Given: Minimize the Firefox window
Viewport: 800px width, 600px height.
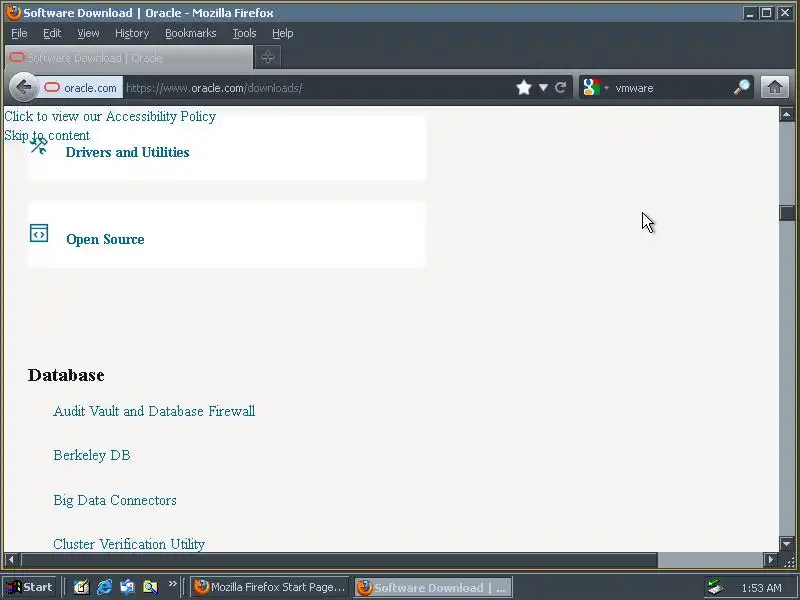Looking at the screenshot, I should tap(749, 13).
